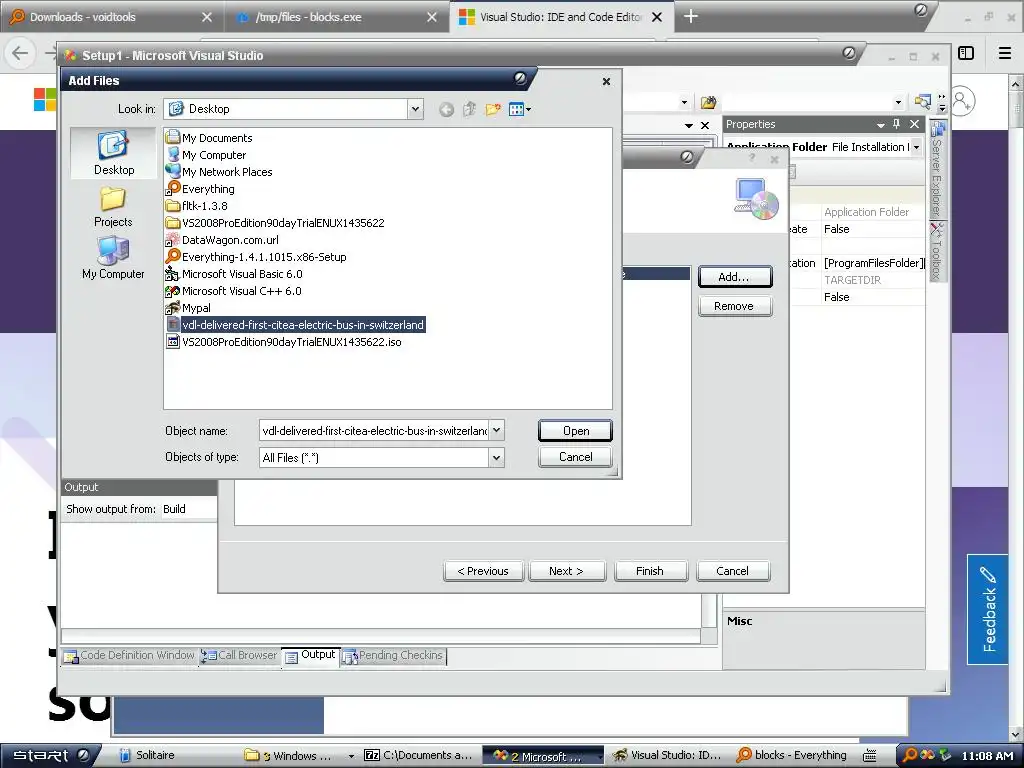Click the find-in-files toolbar icon

tap(923, 102)
